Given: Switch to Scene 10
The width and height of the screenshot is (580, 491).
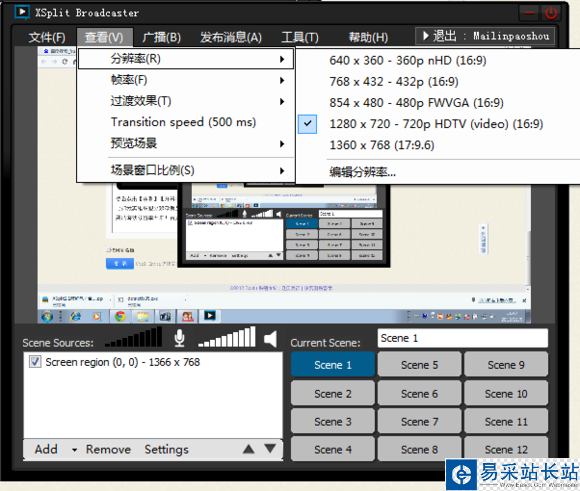Looking at the screenshot, I should 506,393.
